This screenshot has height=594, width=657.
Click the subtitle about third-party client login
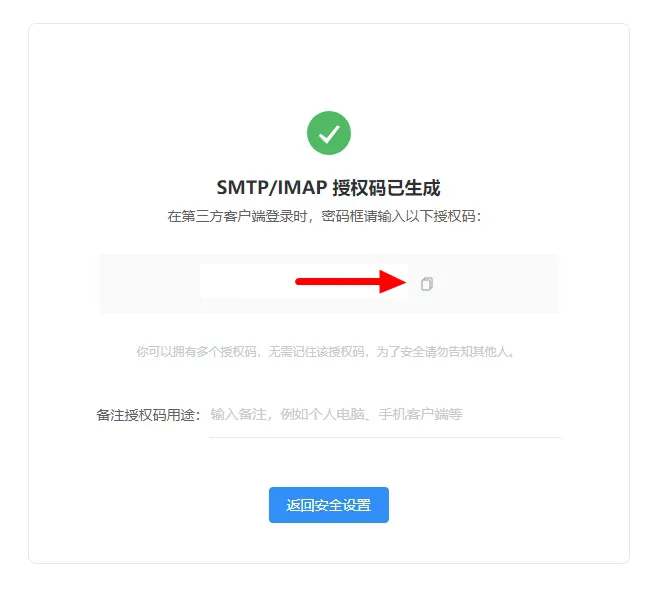(325, 217)
